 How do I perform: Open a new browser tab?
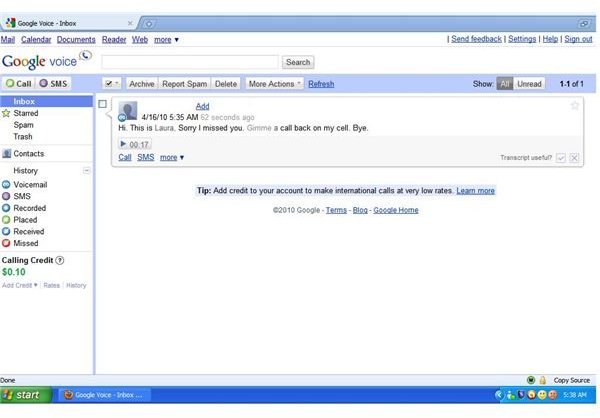[148, 24]
